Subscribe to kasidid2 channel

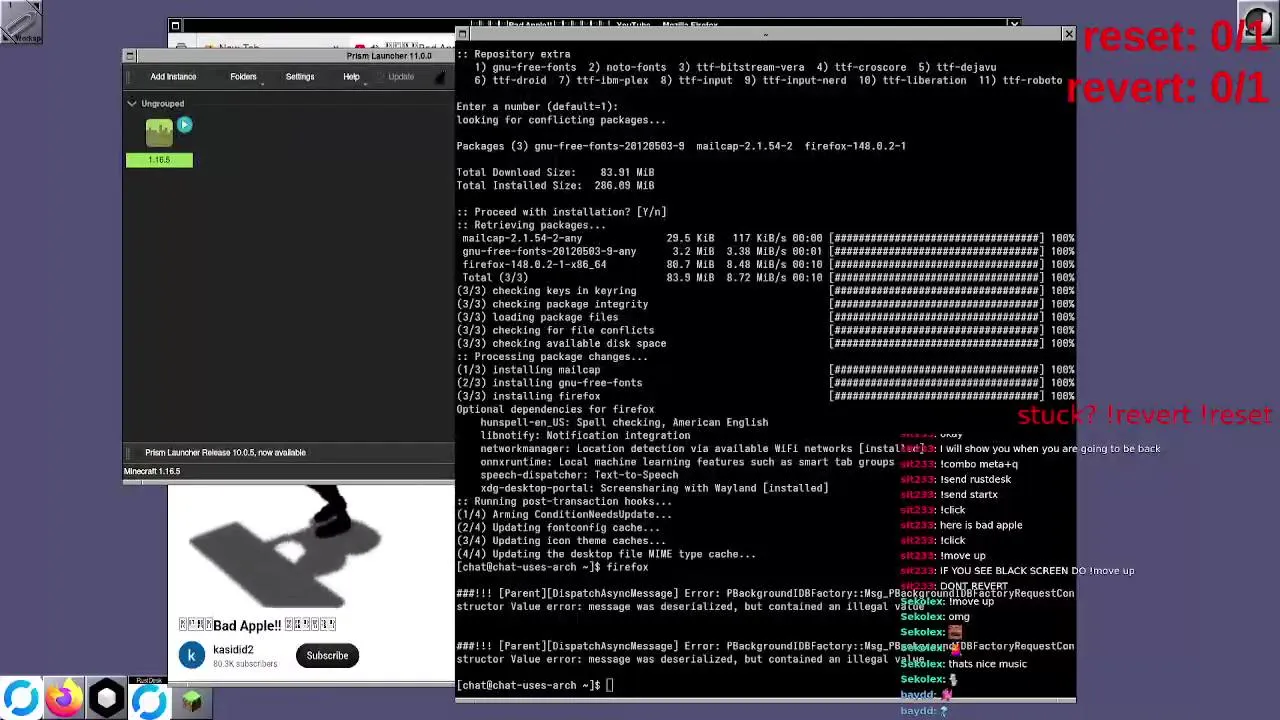pos(327,655)
